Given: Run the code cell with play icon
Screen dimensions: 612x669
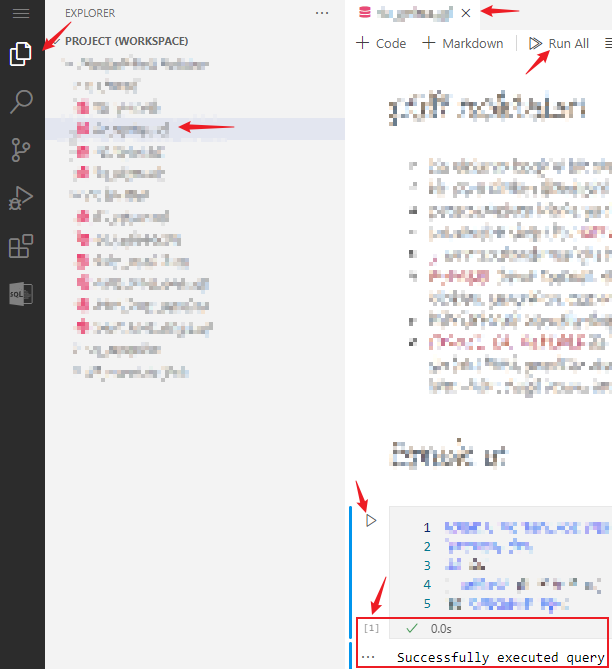Looking at the screenshot, I should 371,521.
